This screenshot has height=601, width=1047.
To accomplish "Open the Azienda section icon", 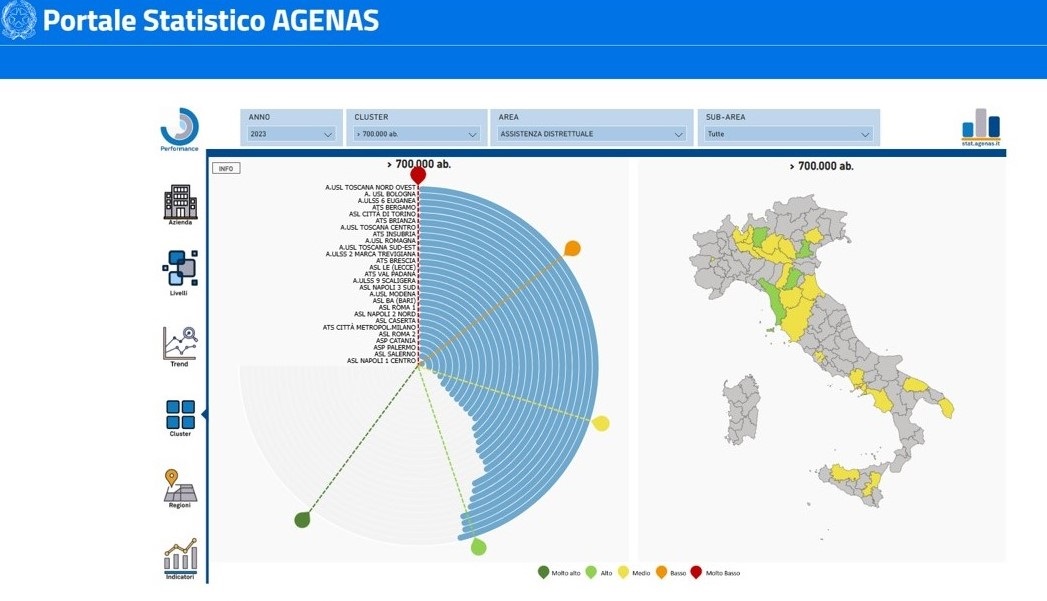I will [x=181, y=203].
